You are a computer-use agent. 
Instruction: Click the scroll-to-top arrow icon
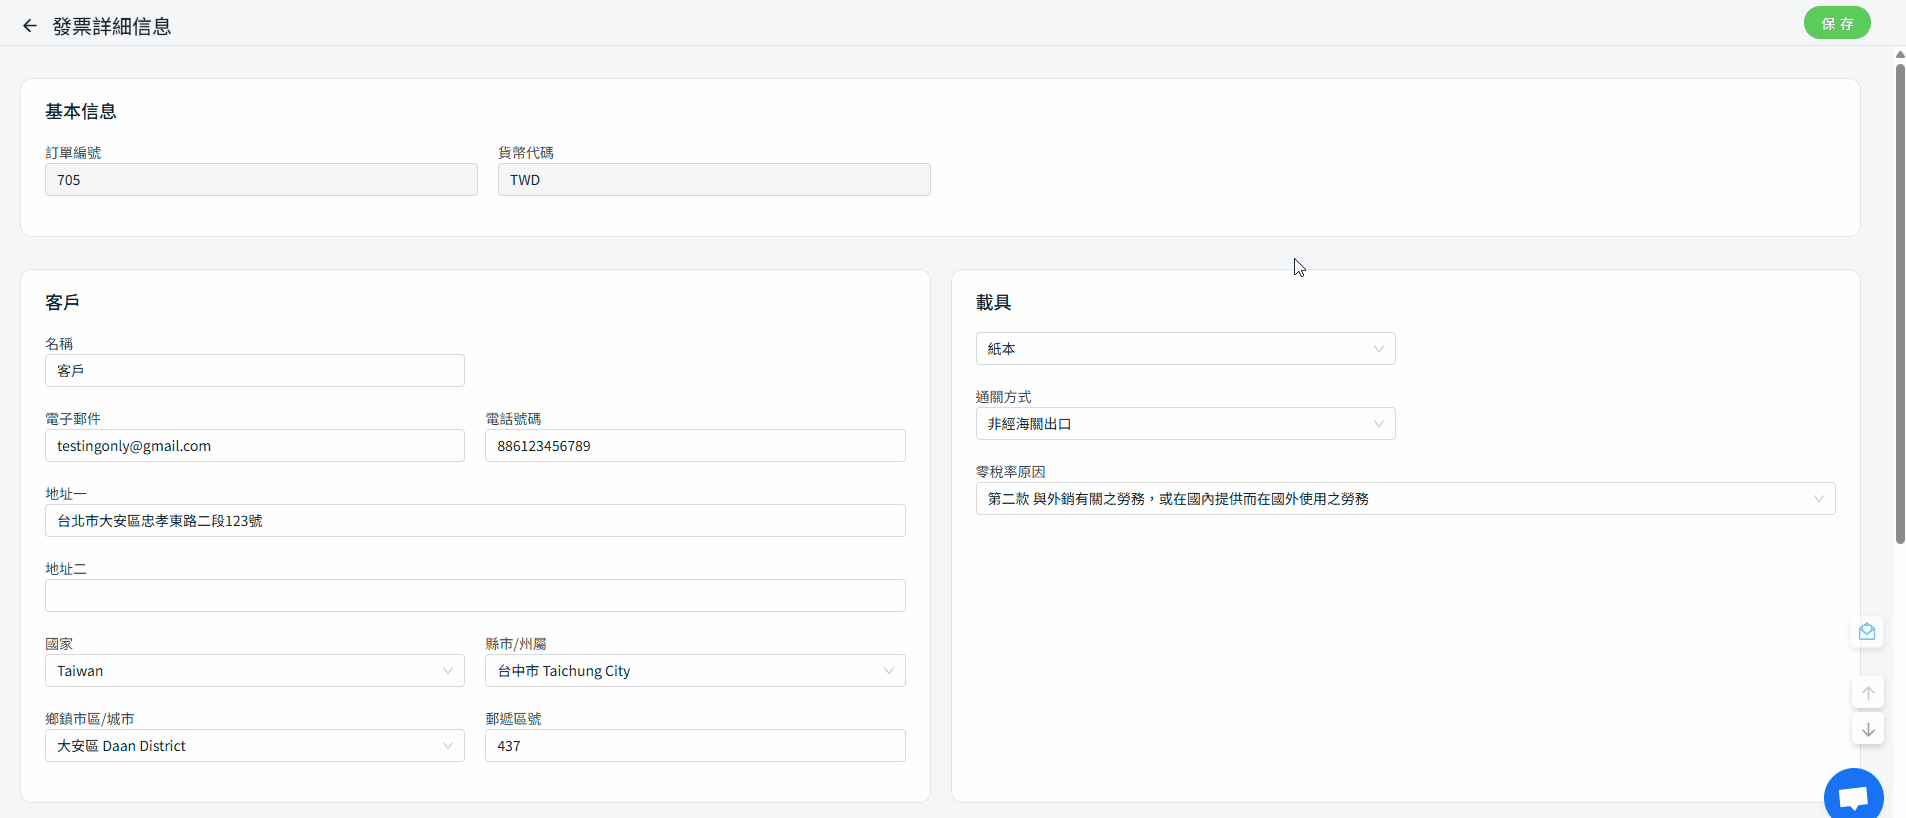(x=1867, y=693)
